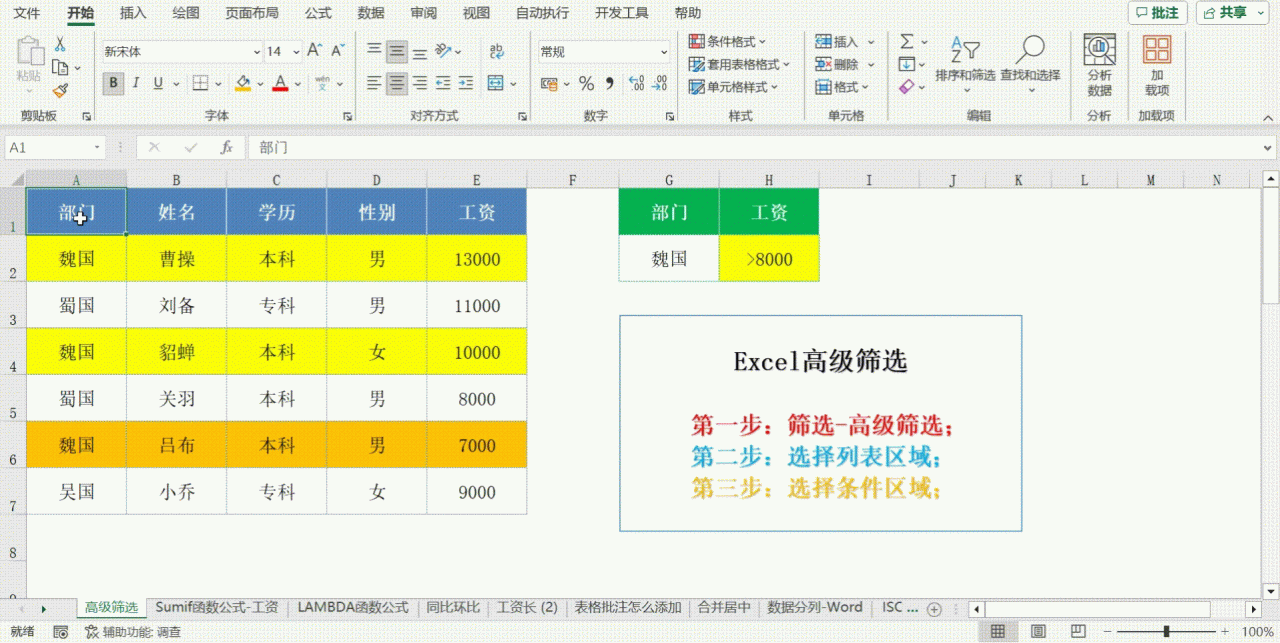Expand the borders dropdown arrow

point(219,83)
